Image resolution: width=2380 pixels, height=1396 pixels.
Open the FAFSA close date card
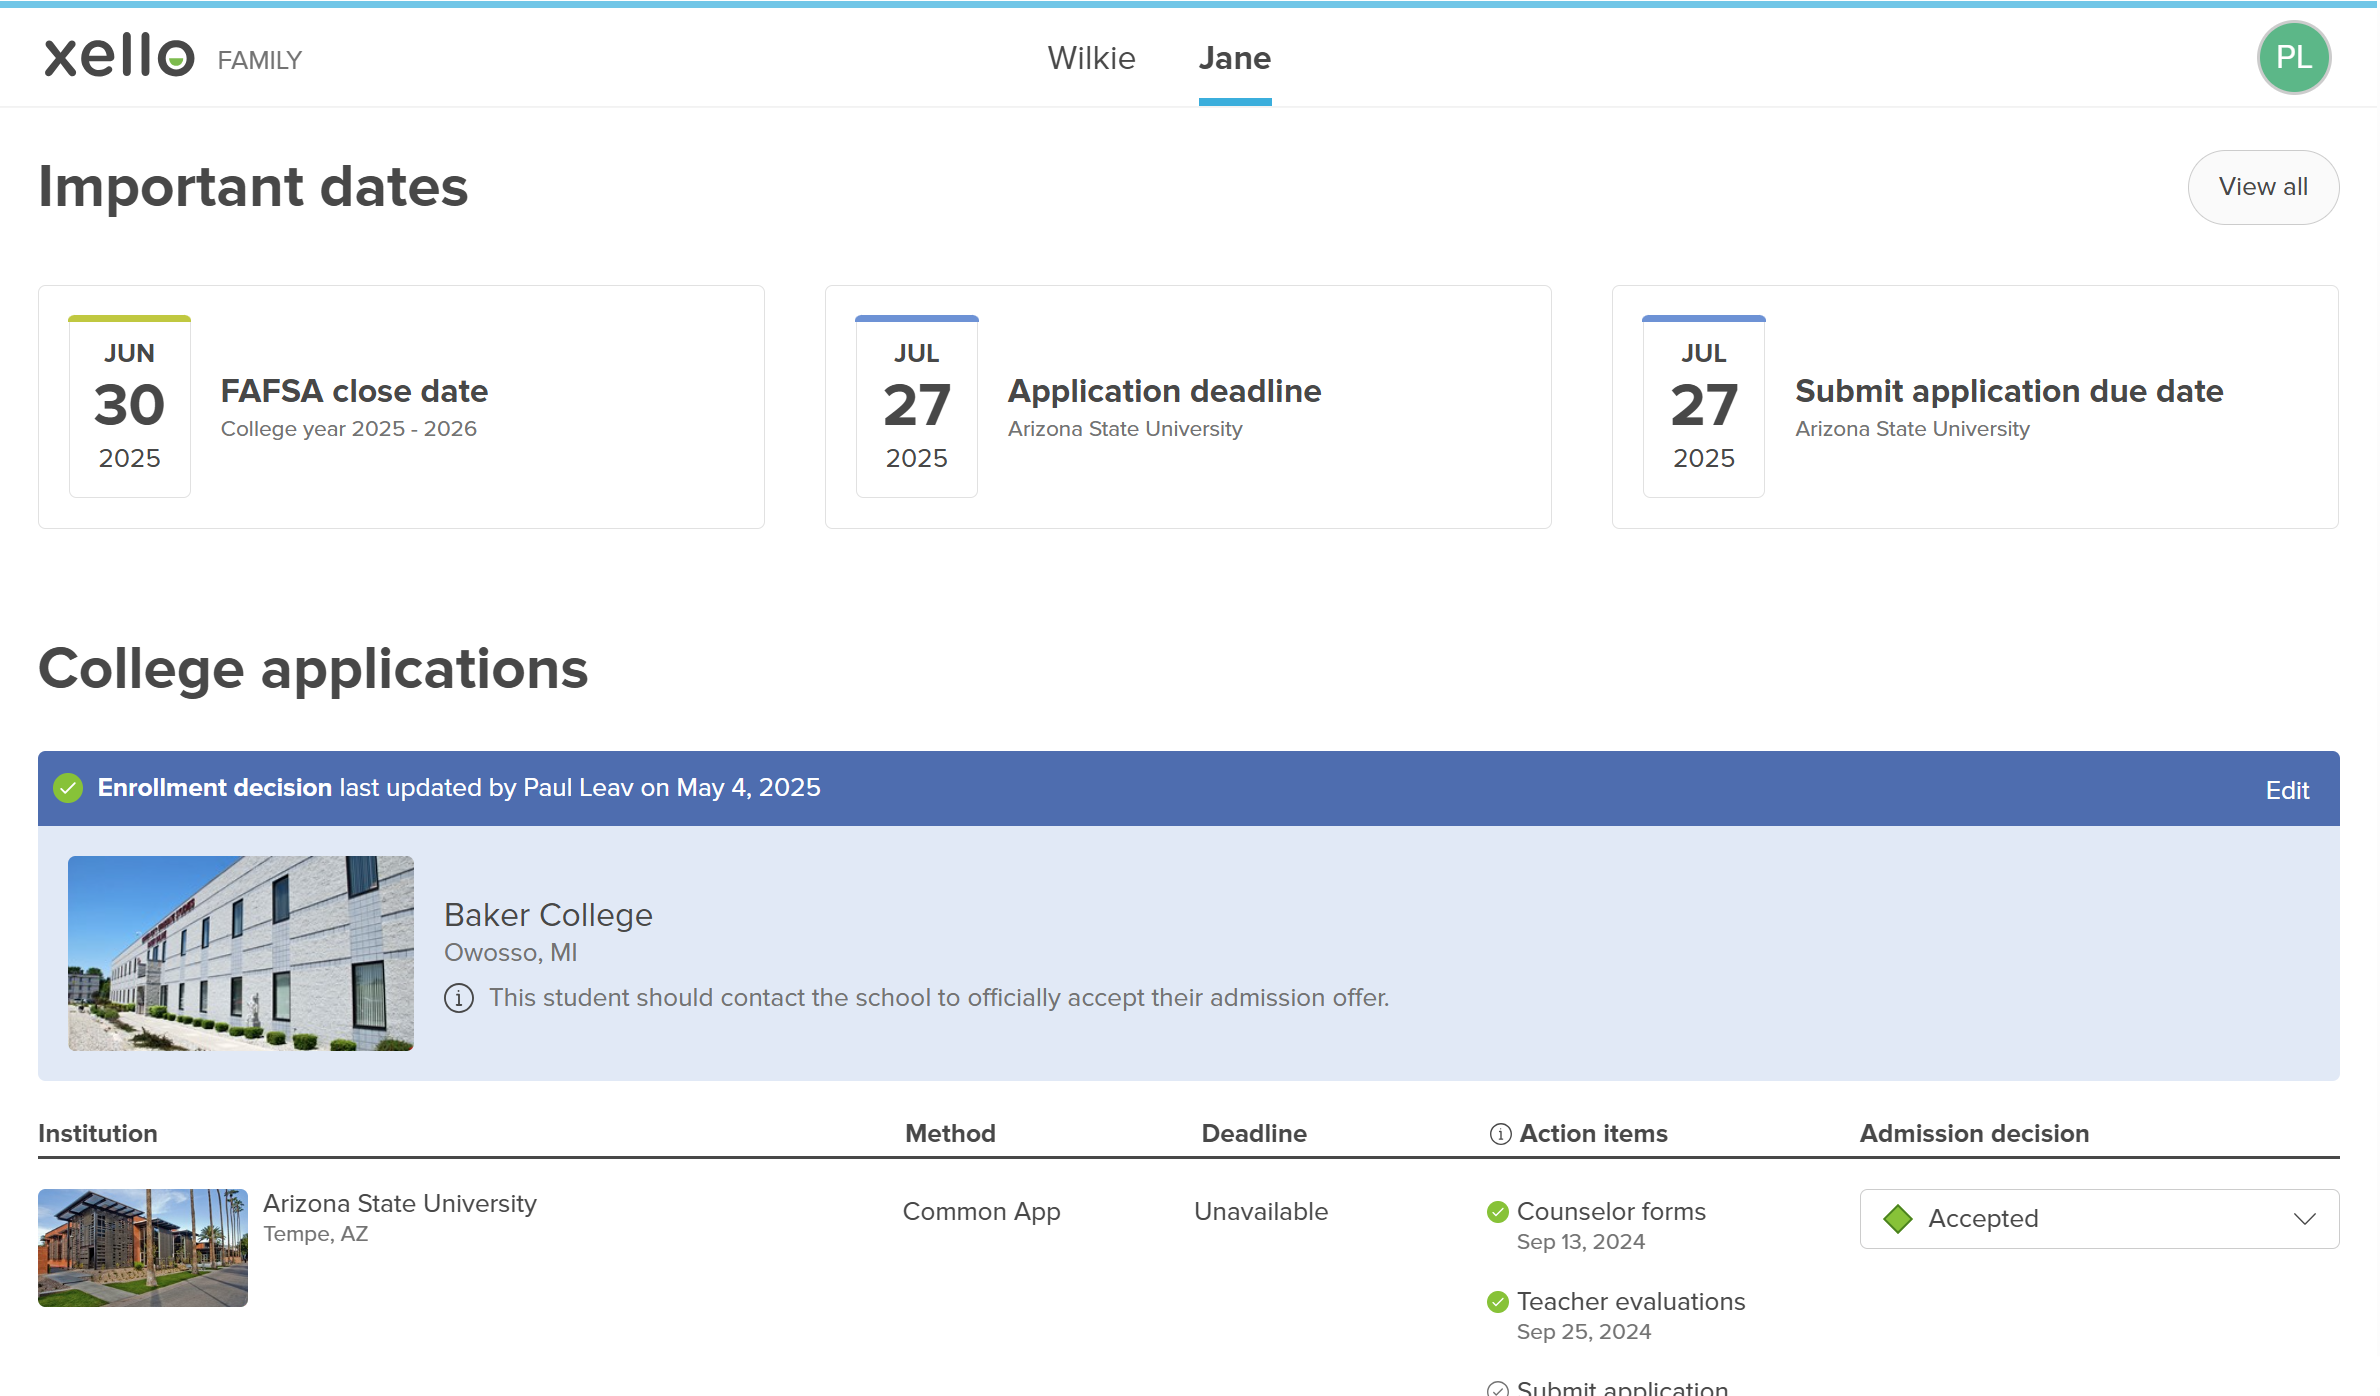[x=401, y=407]
